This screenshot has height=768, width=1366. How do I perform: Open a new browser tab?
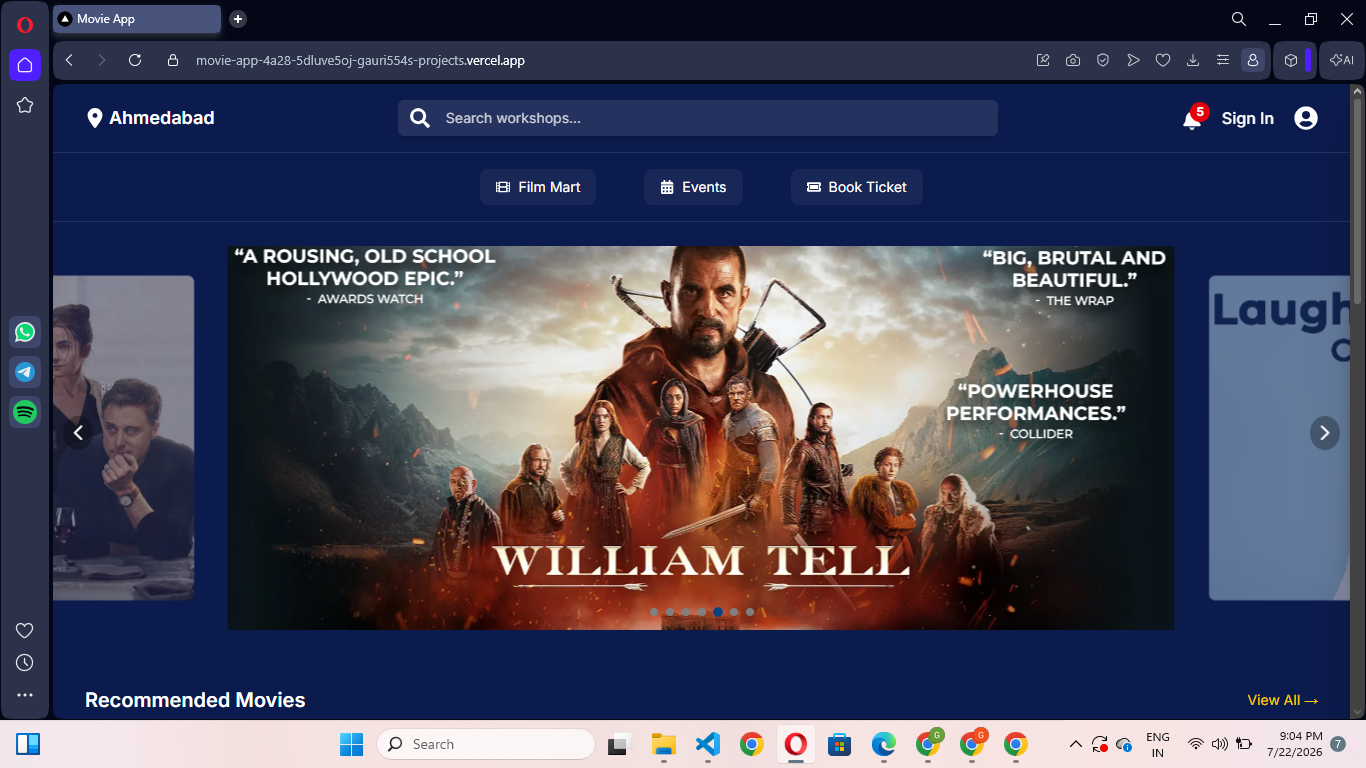237,19
